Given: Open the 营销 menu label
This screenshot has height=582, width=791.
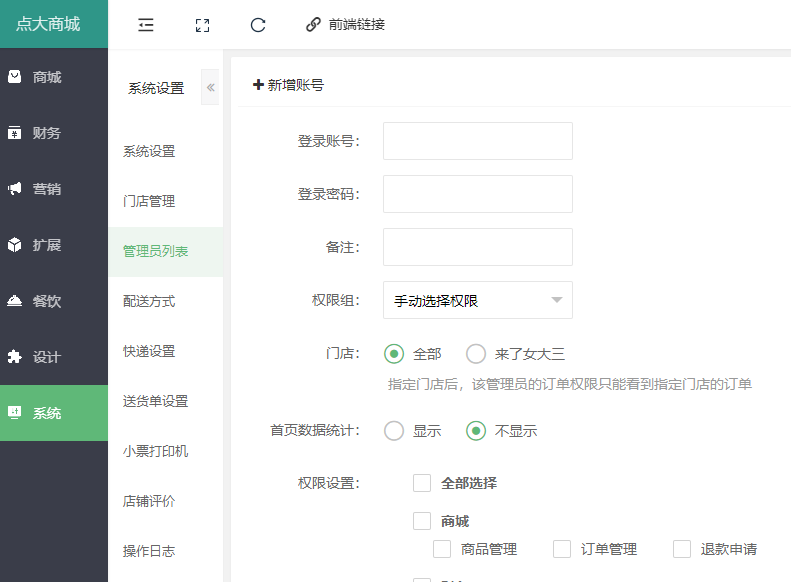Looking at the screenshot, I should [x=47, y=189].
